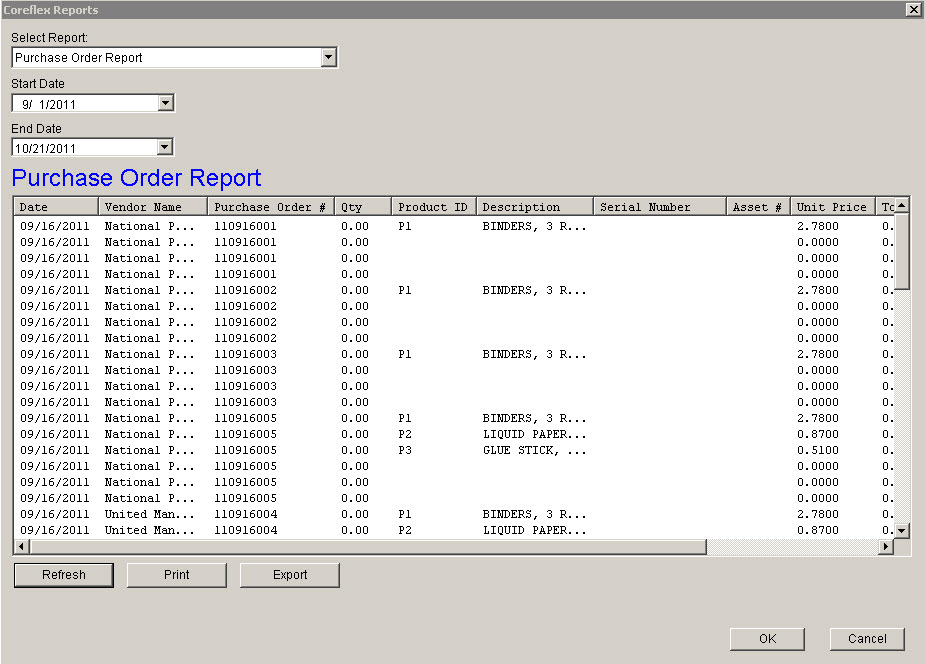This screenshot has height=664, width=925.
Task: Click BINDERS description in the United Man... row
Action: [x=534, y=514]
